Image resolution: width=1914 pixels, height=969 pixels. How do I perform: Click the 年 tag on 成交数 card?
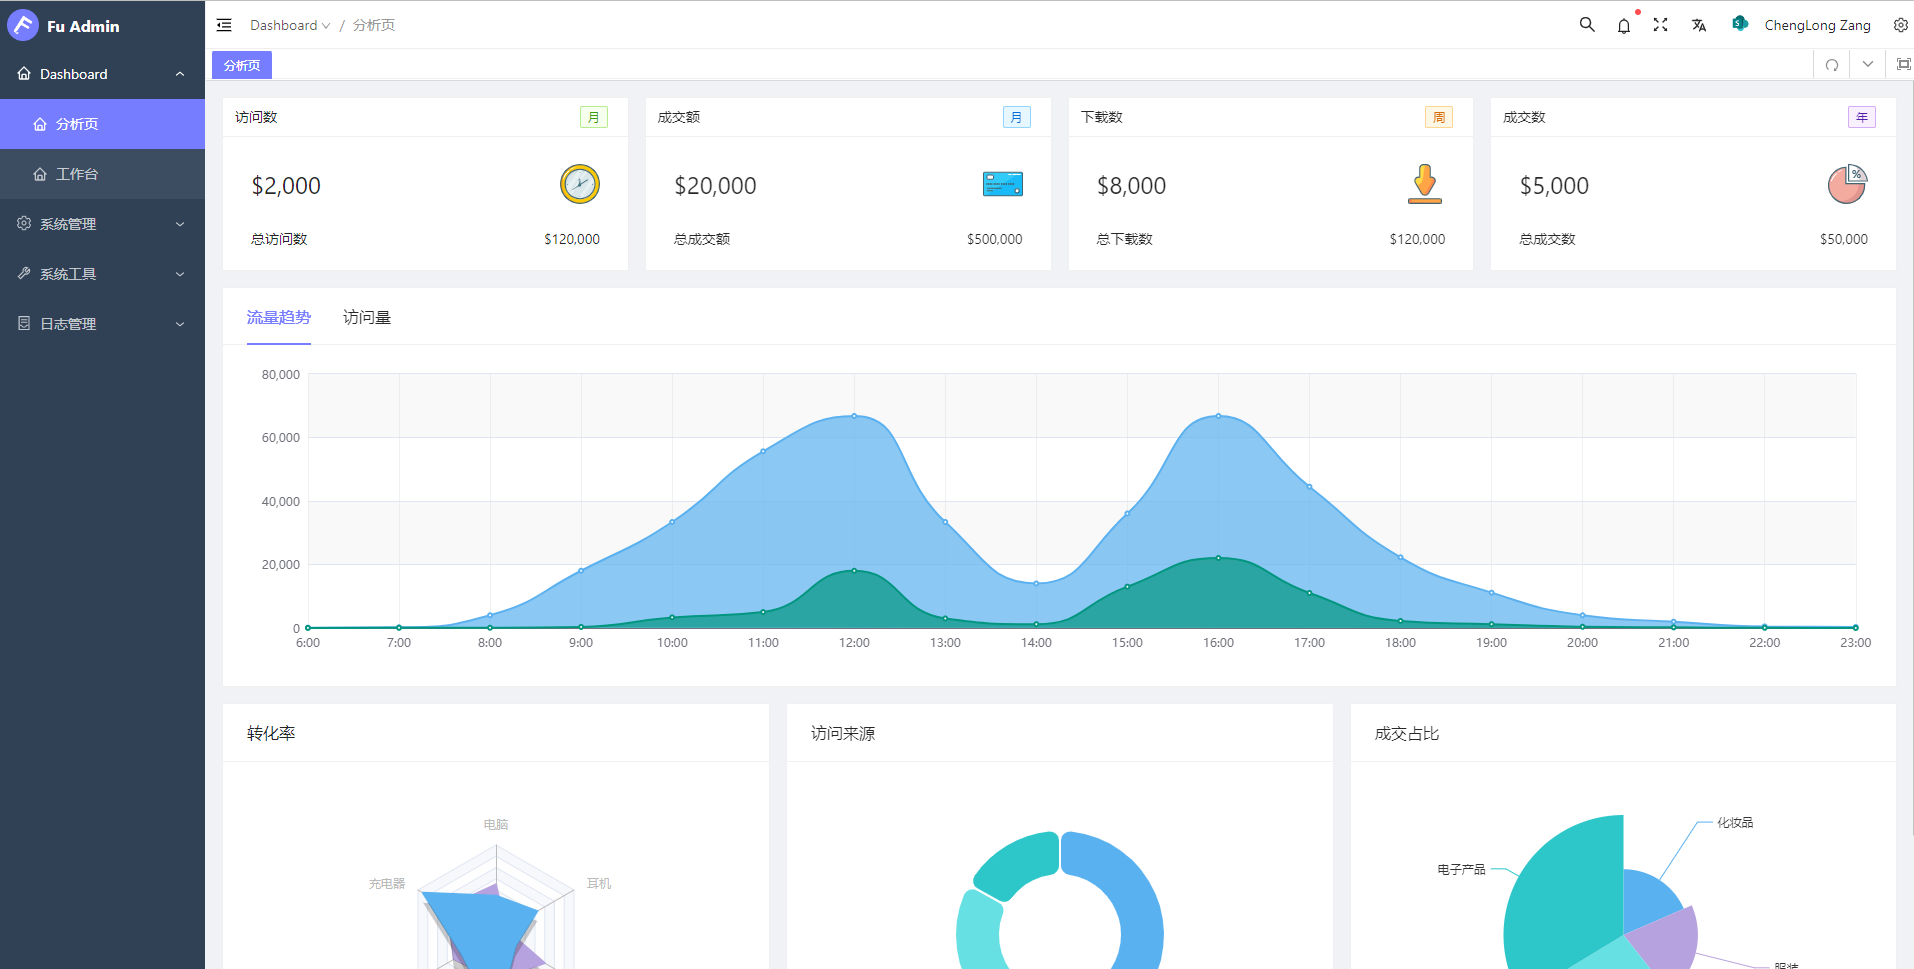pos(1862,117)
